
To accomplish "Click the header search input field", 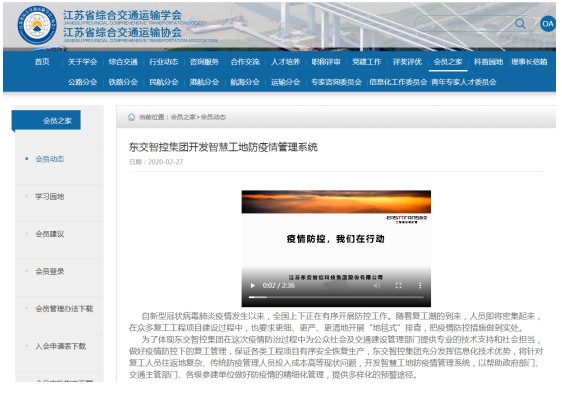I will (x=466, y=24).
